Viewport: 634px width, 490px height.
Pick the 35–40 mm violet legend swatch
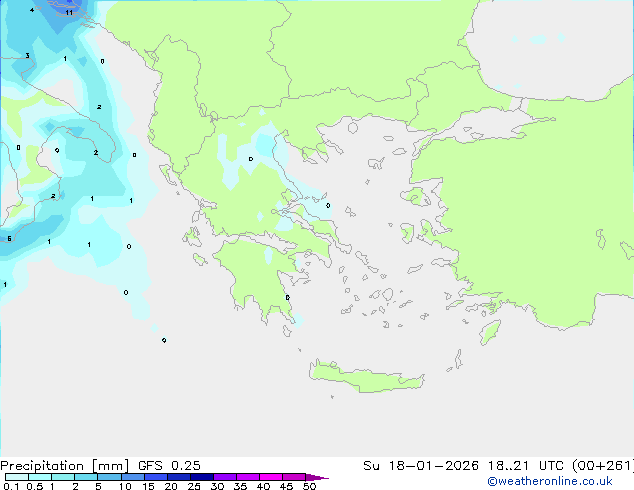(248, 477)
